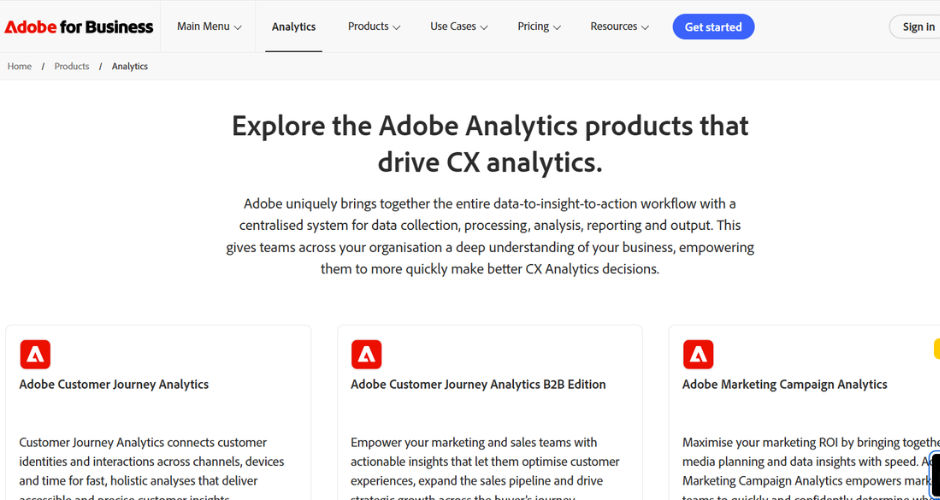This screenshot has height=500, width=940.
Task: Expand the Main Menu dropdown
Action: tap(209, 26)
